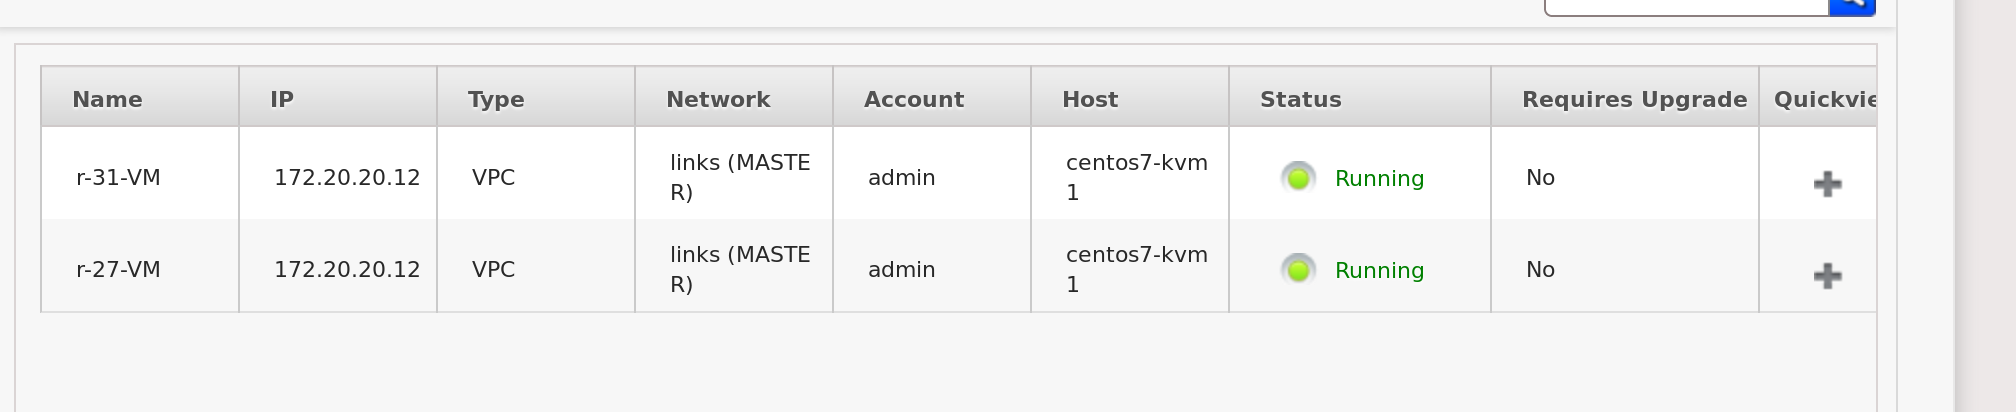
Task: Sort by Requires Upgrade column header
Action: [1633, 99]
